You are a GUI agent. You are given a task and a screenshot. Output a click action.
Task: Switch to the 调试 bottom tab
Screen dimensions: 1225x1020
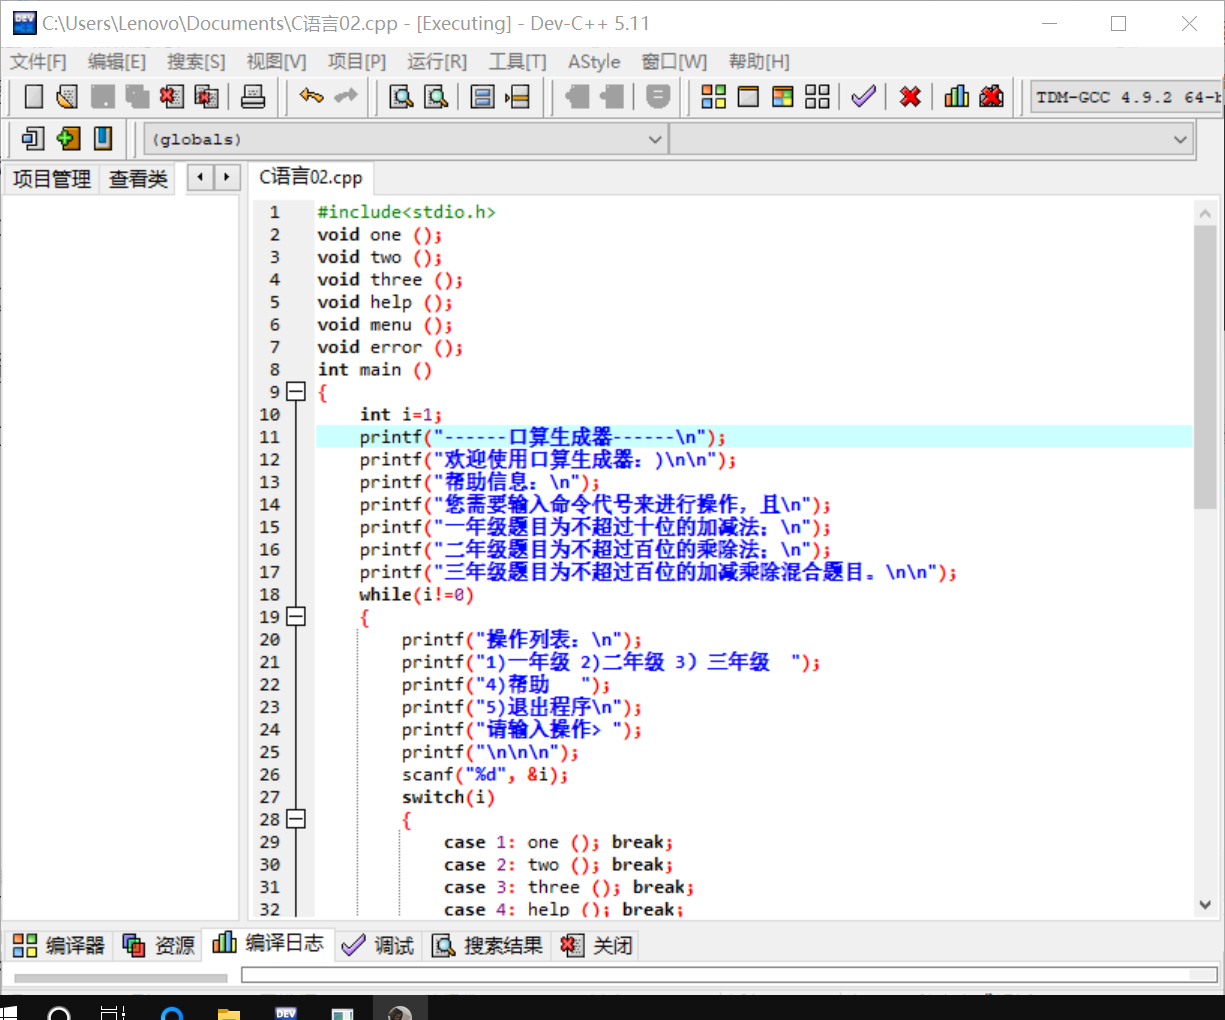[378, 945]
